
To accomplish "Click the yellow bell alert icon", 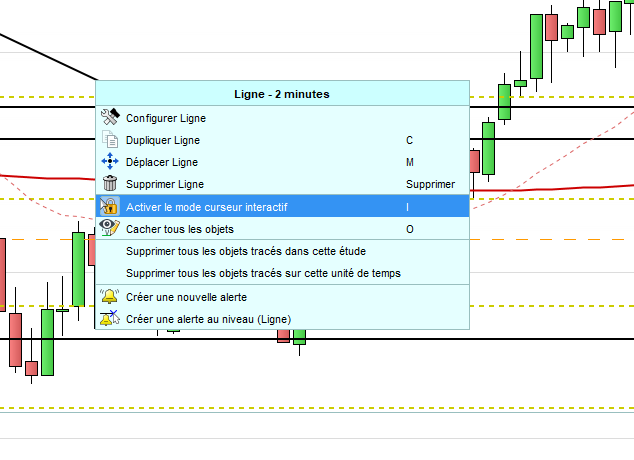I will coord(110,296).
